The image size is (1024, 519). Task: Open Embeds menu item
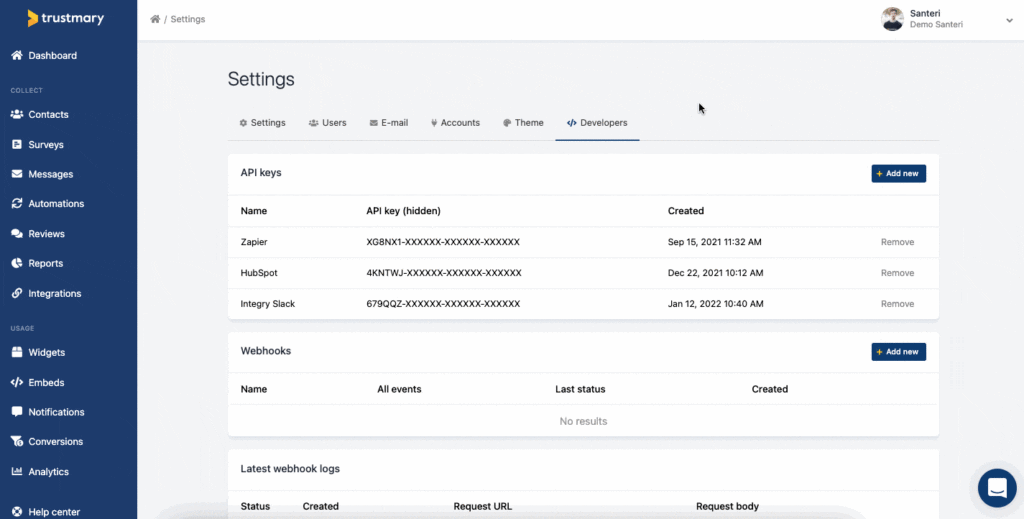click(46, 383)
